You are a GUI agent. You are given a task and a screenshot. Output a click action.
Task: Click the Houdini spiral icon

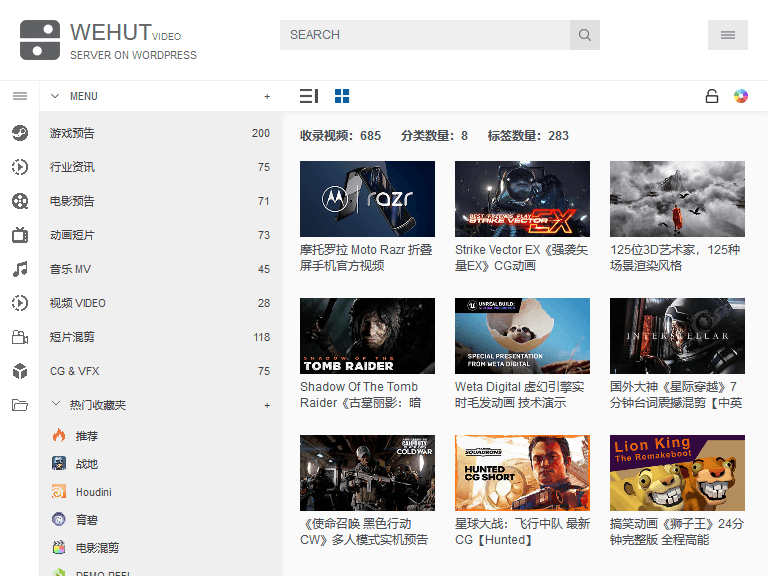pyautogui.click(x=59, y=491)
